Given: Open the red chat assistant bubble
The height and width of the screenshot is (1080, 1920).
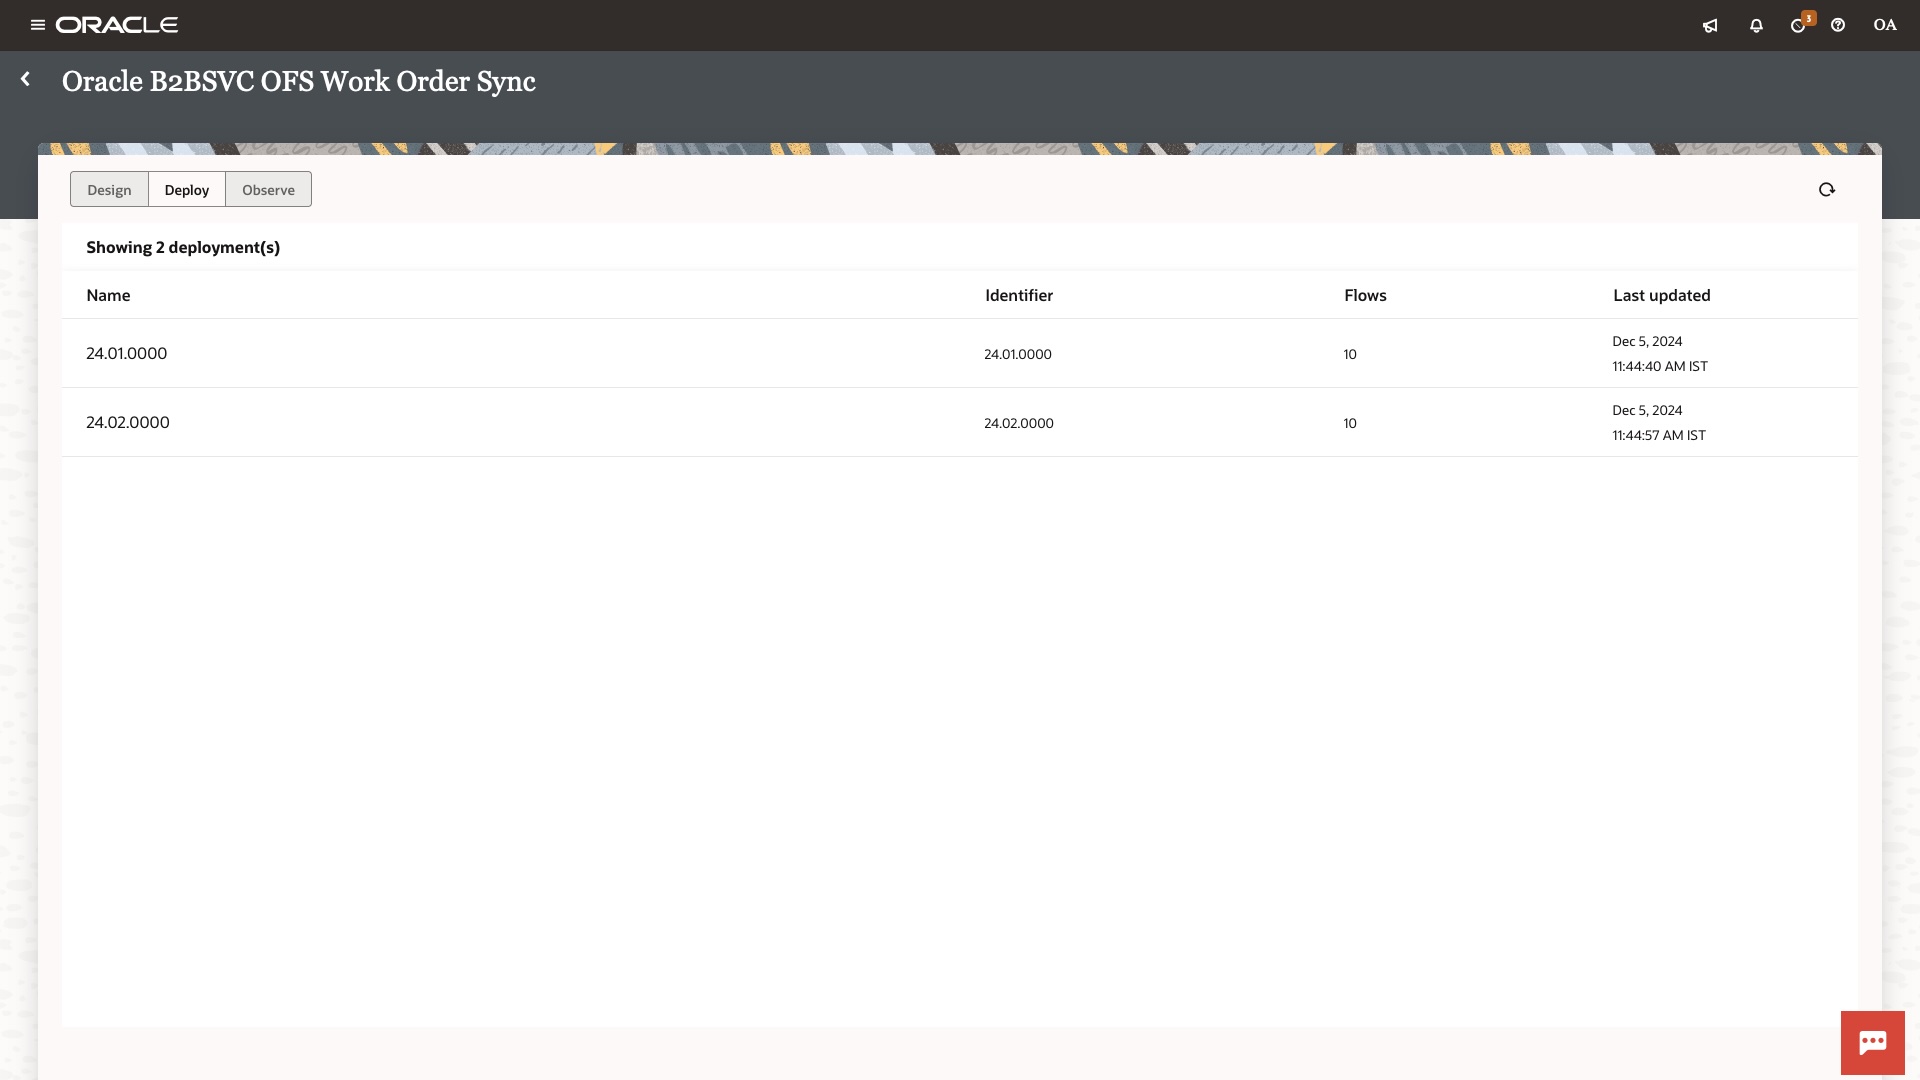Looking at the screenshot, I should click(1872, 1042).
